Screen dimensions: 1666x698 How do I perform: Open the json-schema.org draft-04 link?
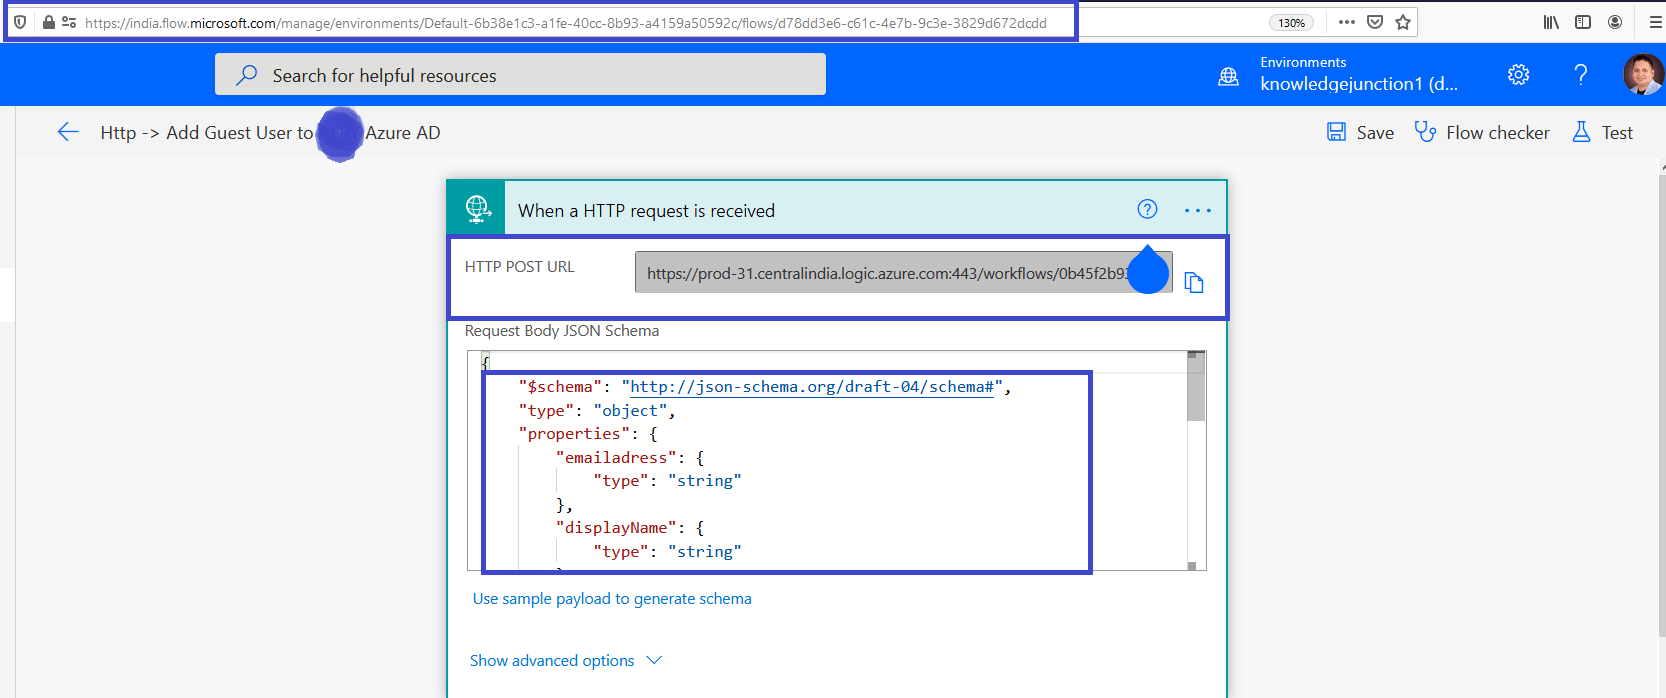click(812, 387)
